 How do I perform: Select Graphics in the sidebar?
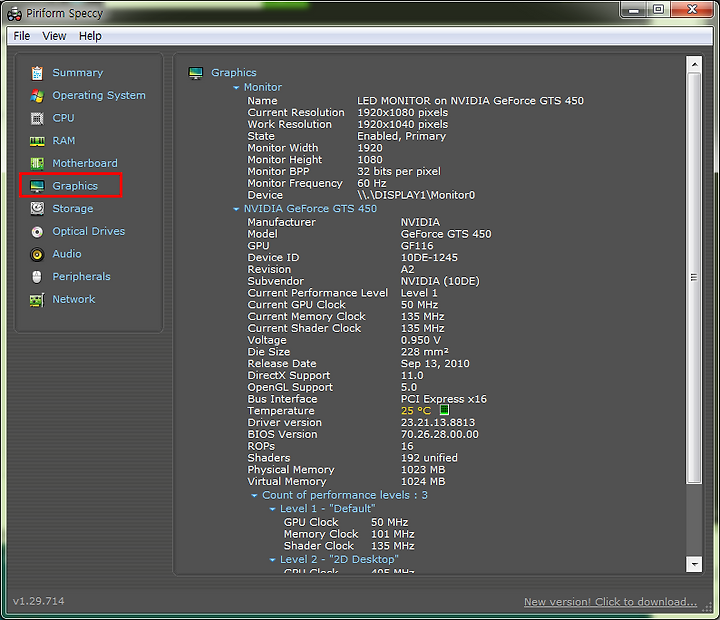(x=75, y=186)
